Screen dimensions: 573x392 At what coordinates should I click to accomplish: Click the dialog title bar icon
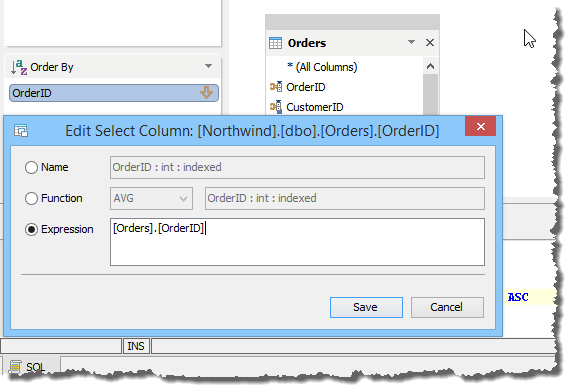click(x=21, y=130)
